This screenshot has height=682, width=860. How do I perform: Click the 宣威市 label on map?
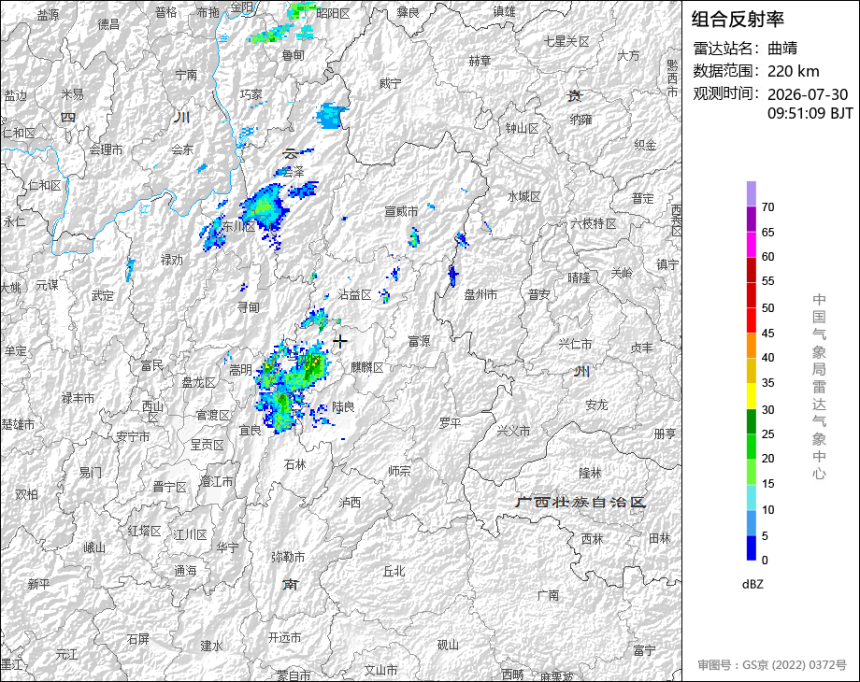point(401,211)
